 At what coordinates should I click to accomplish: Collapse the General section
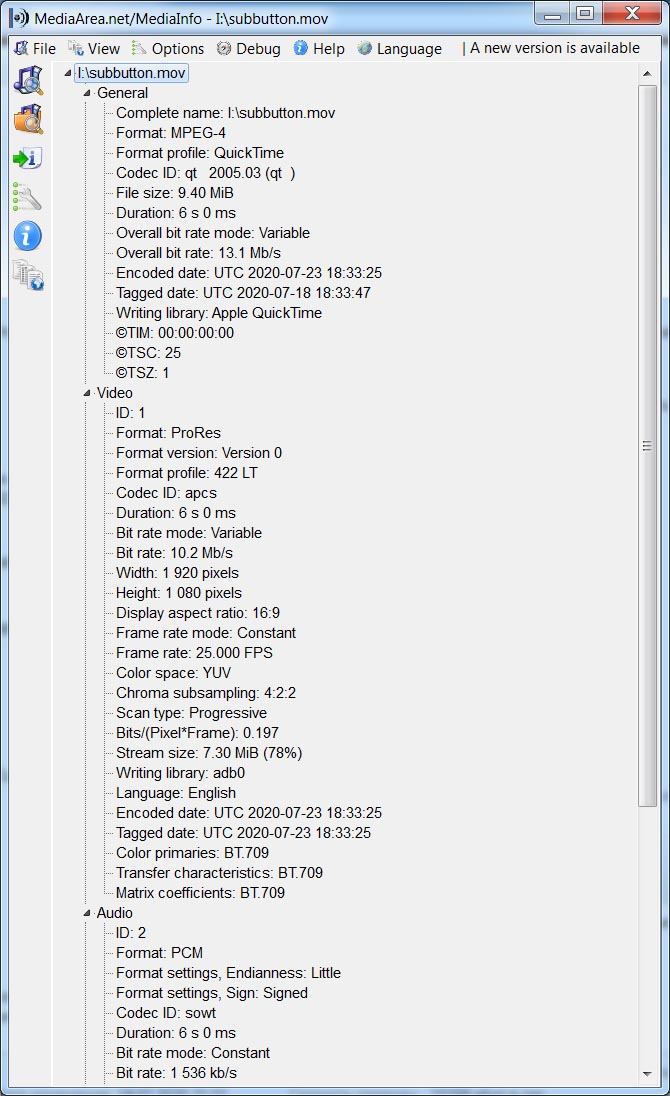click(87, 93)
